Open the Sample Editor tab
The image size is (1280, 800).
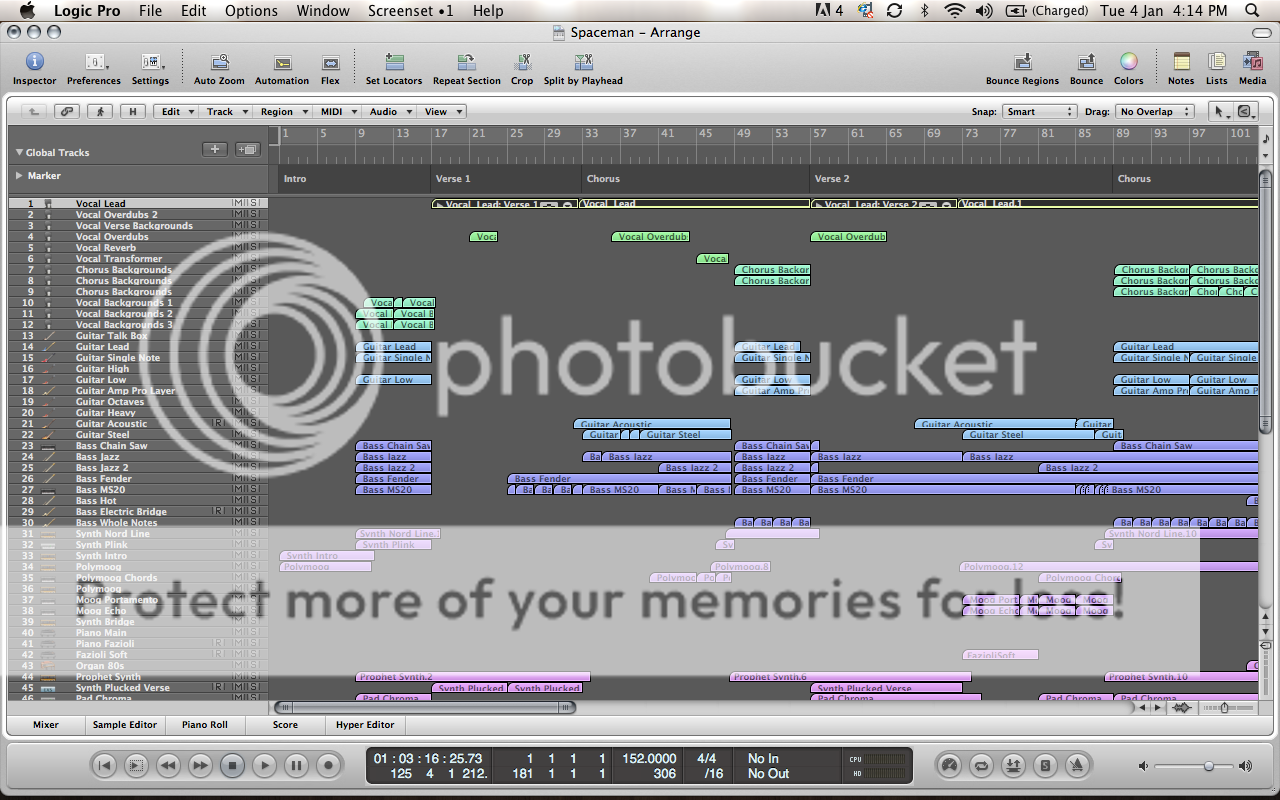coord(125,725)
